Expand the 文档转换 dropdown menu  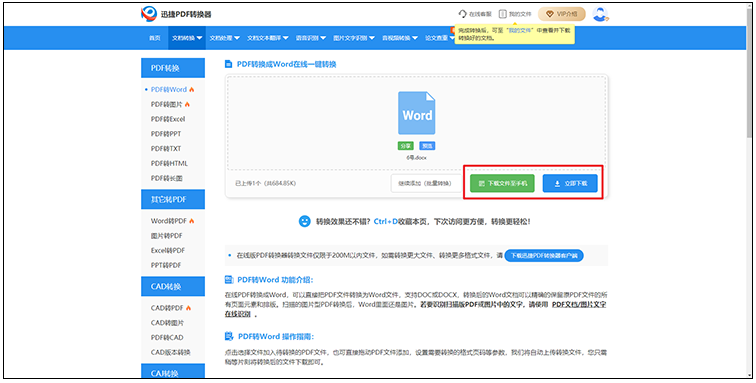point(187,38)
